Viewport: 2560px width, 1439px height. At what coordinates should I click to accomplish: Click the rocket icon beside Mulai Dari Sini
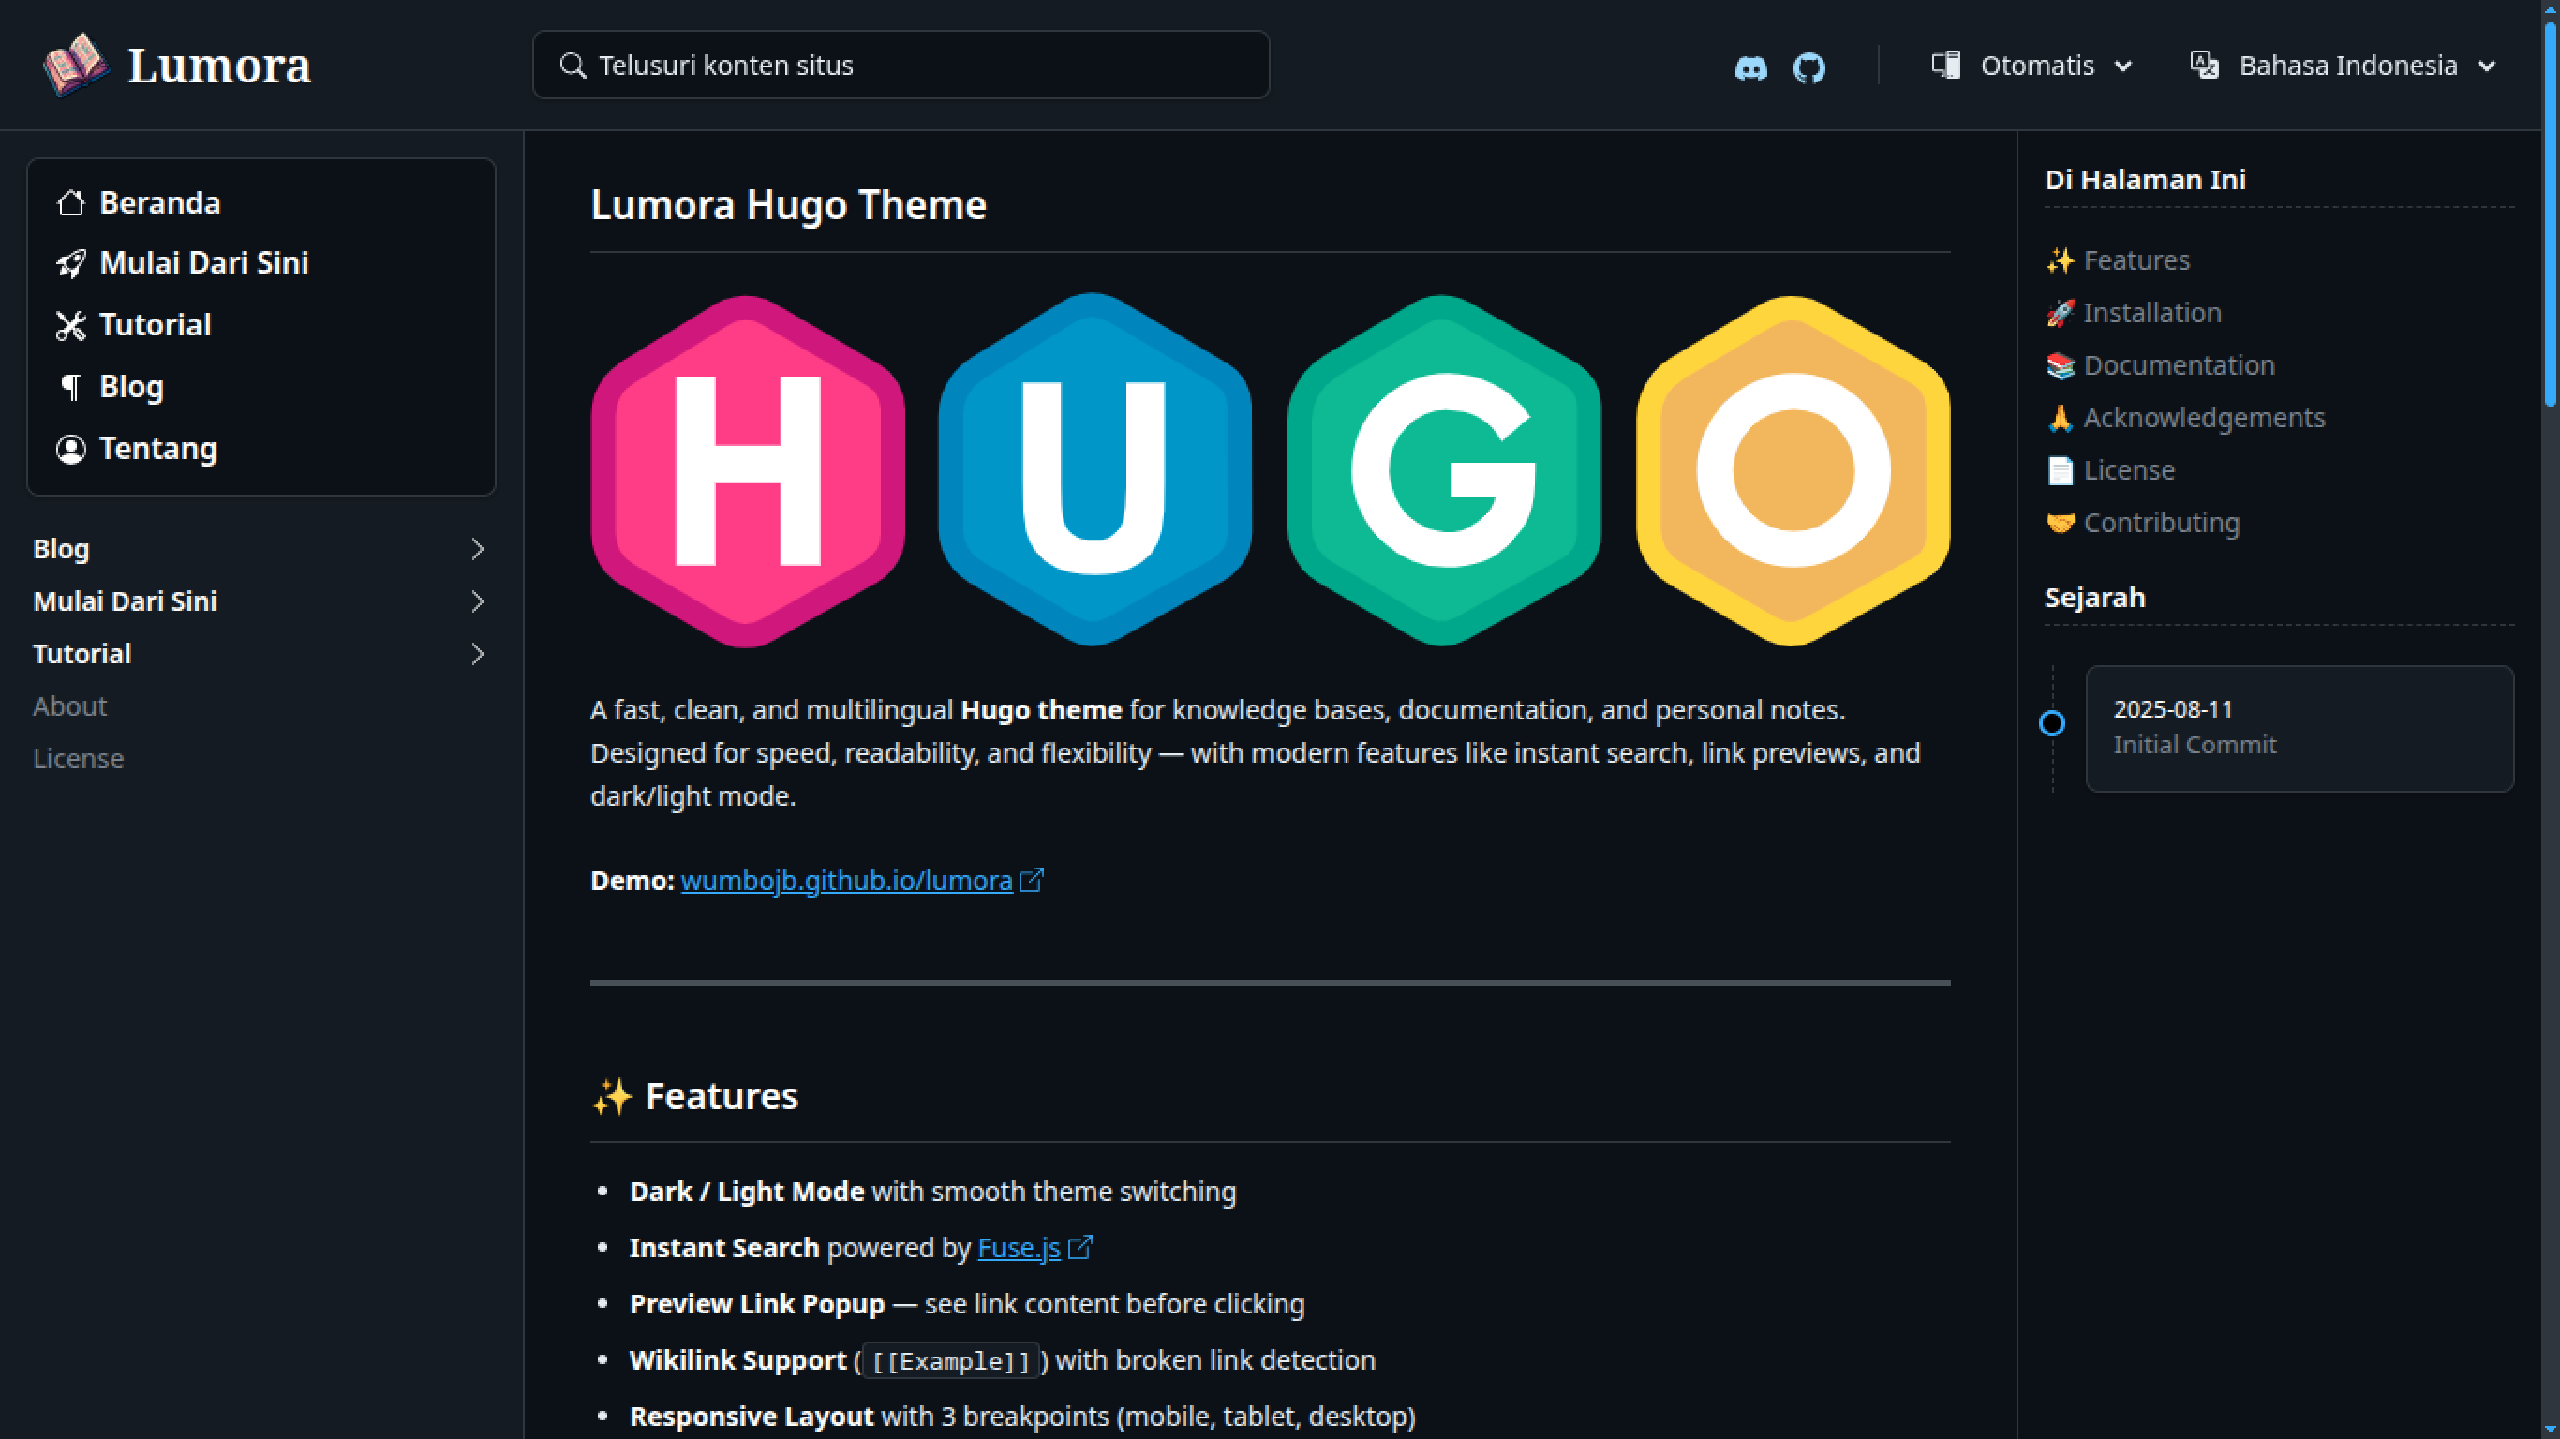pyautogui.click(x=70, y=263)
